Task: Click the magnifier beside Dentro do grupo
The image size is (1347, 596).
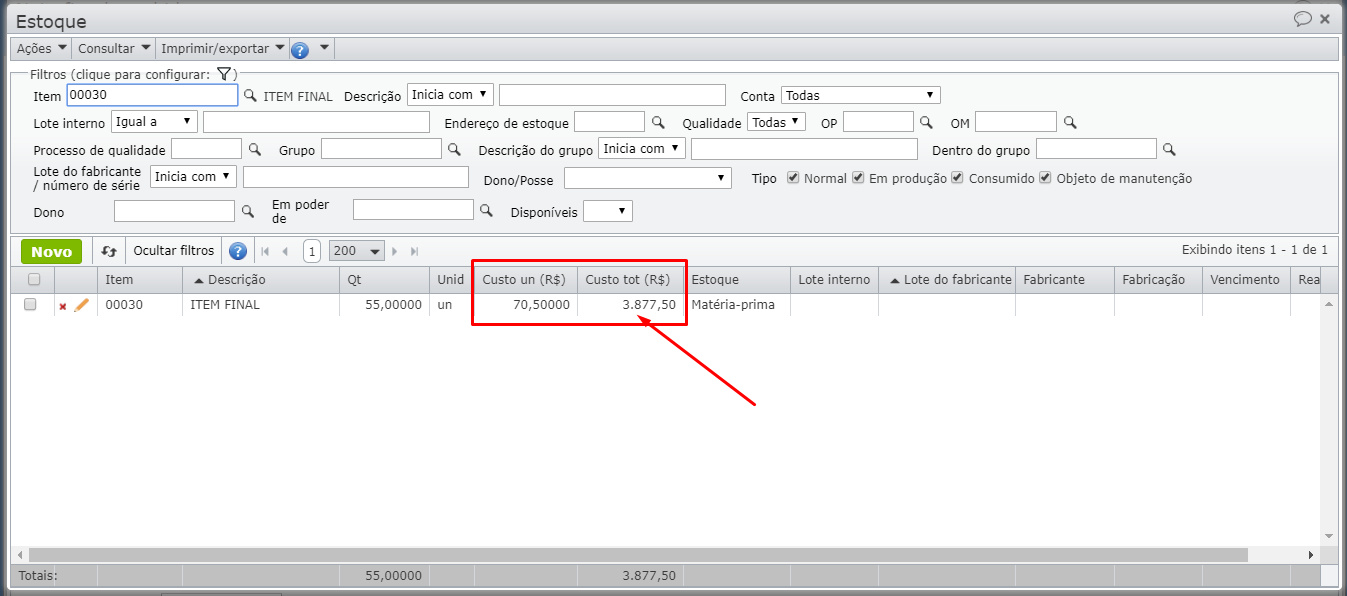Action: point(1169,150)
